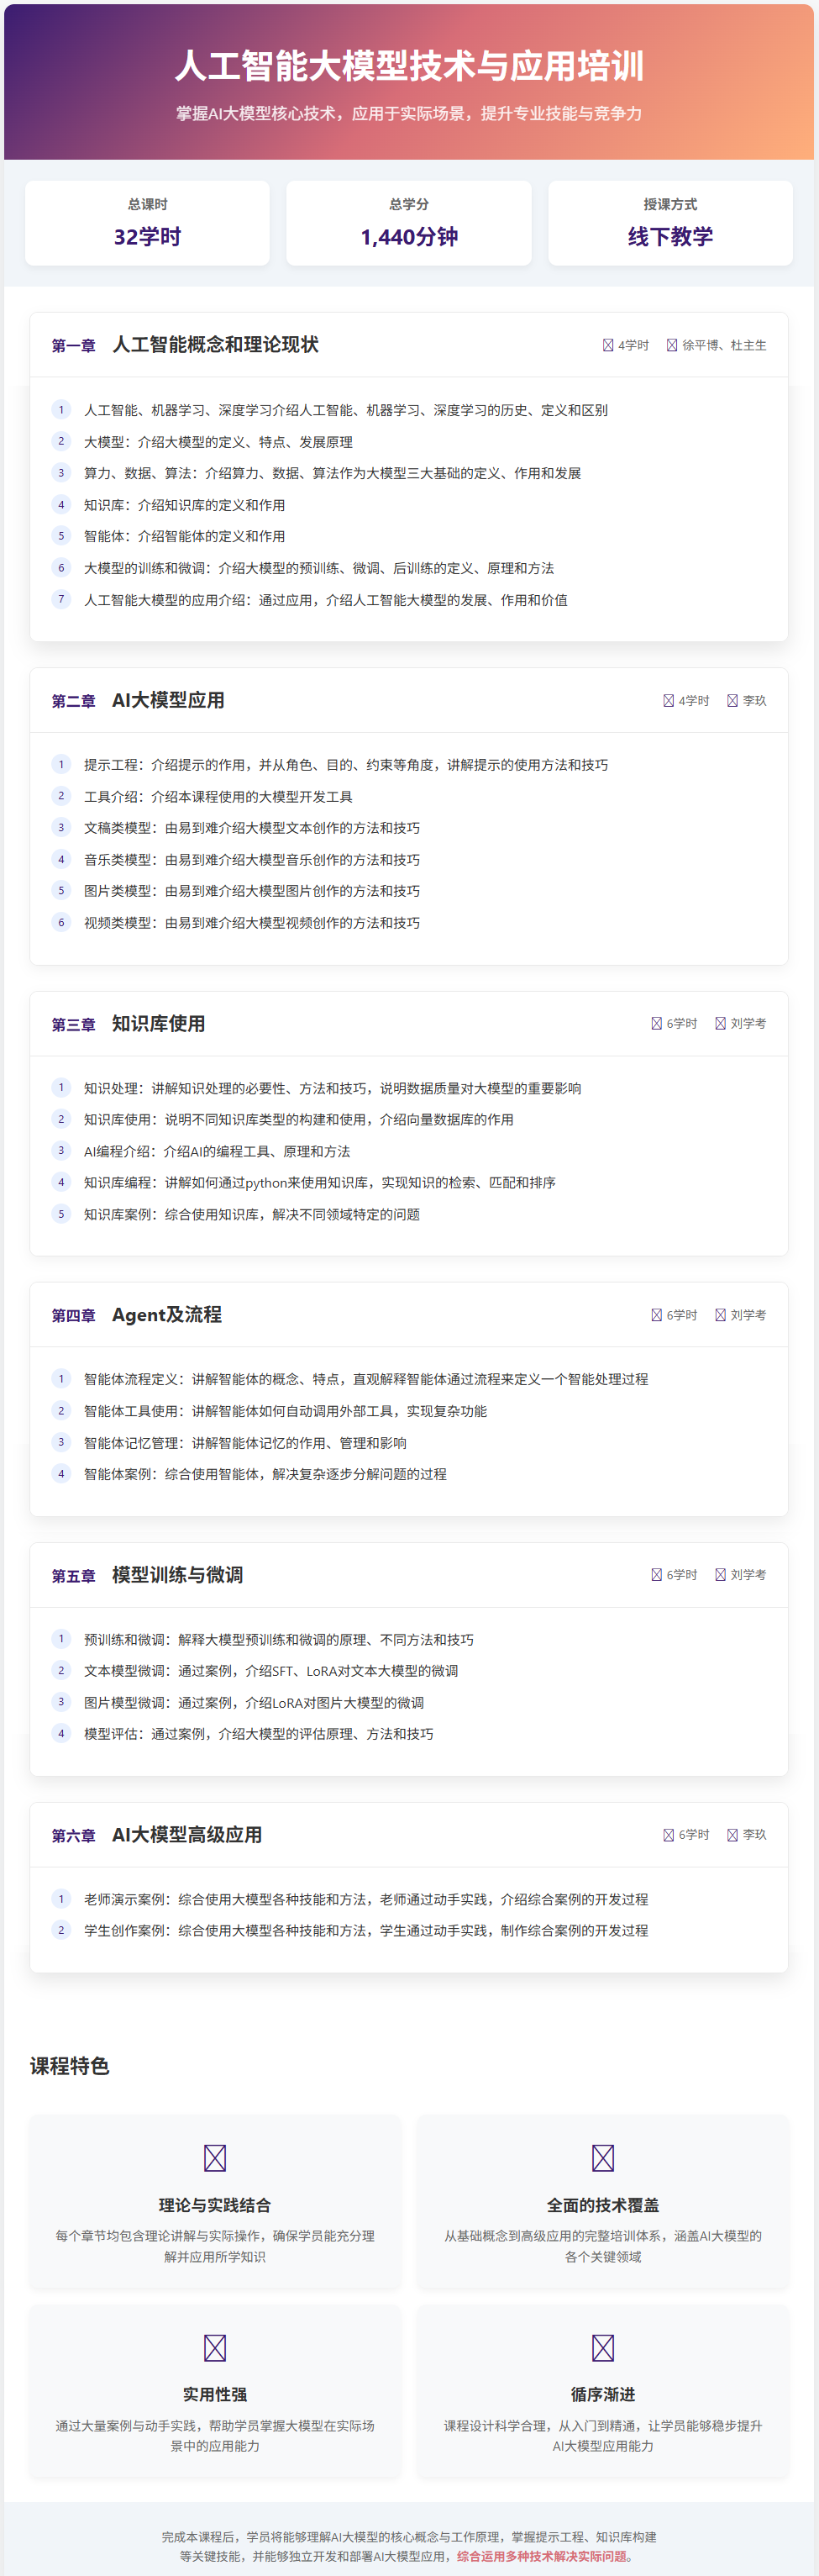Click the icon above 循序渐进
The width and height of the screenshot is (819, 2576).
coord(602,2346)
